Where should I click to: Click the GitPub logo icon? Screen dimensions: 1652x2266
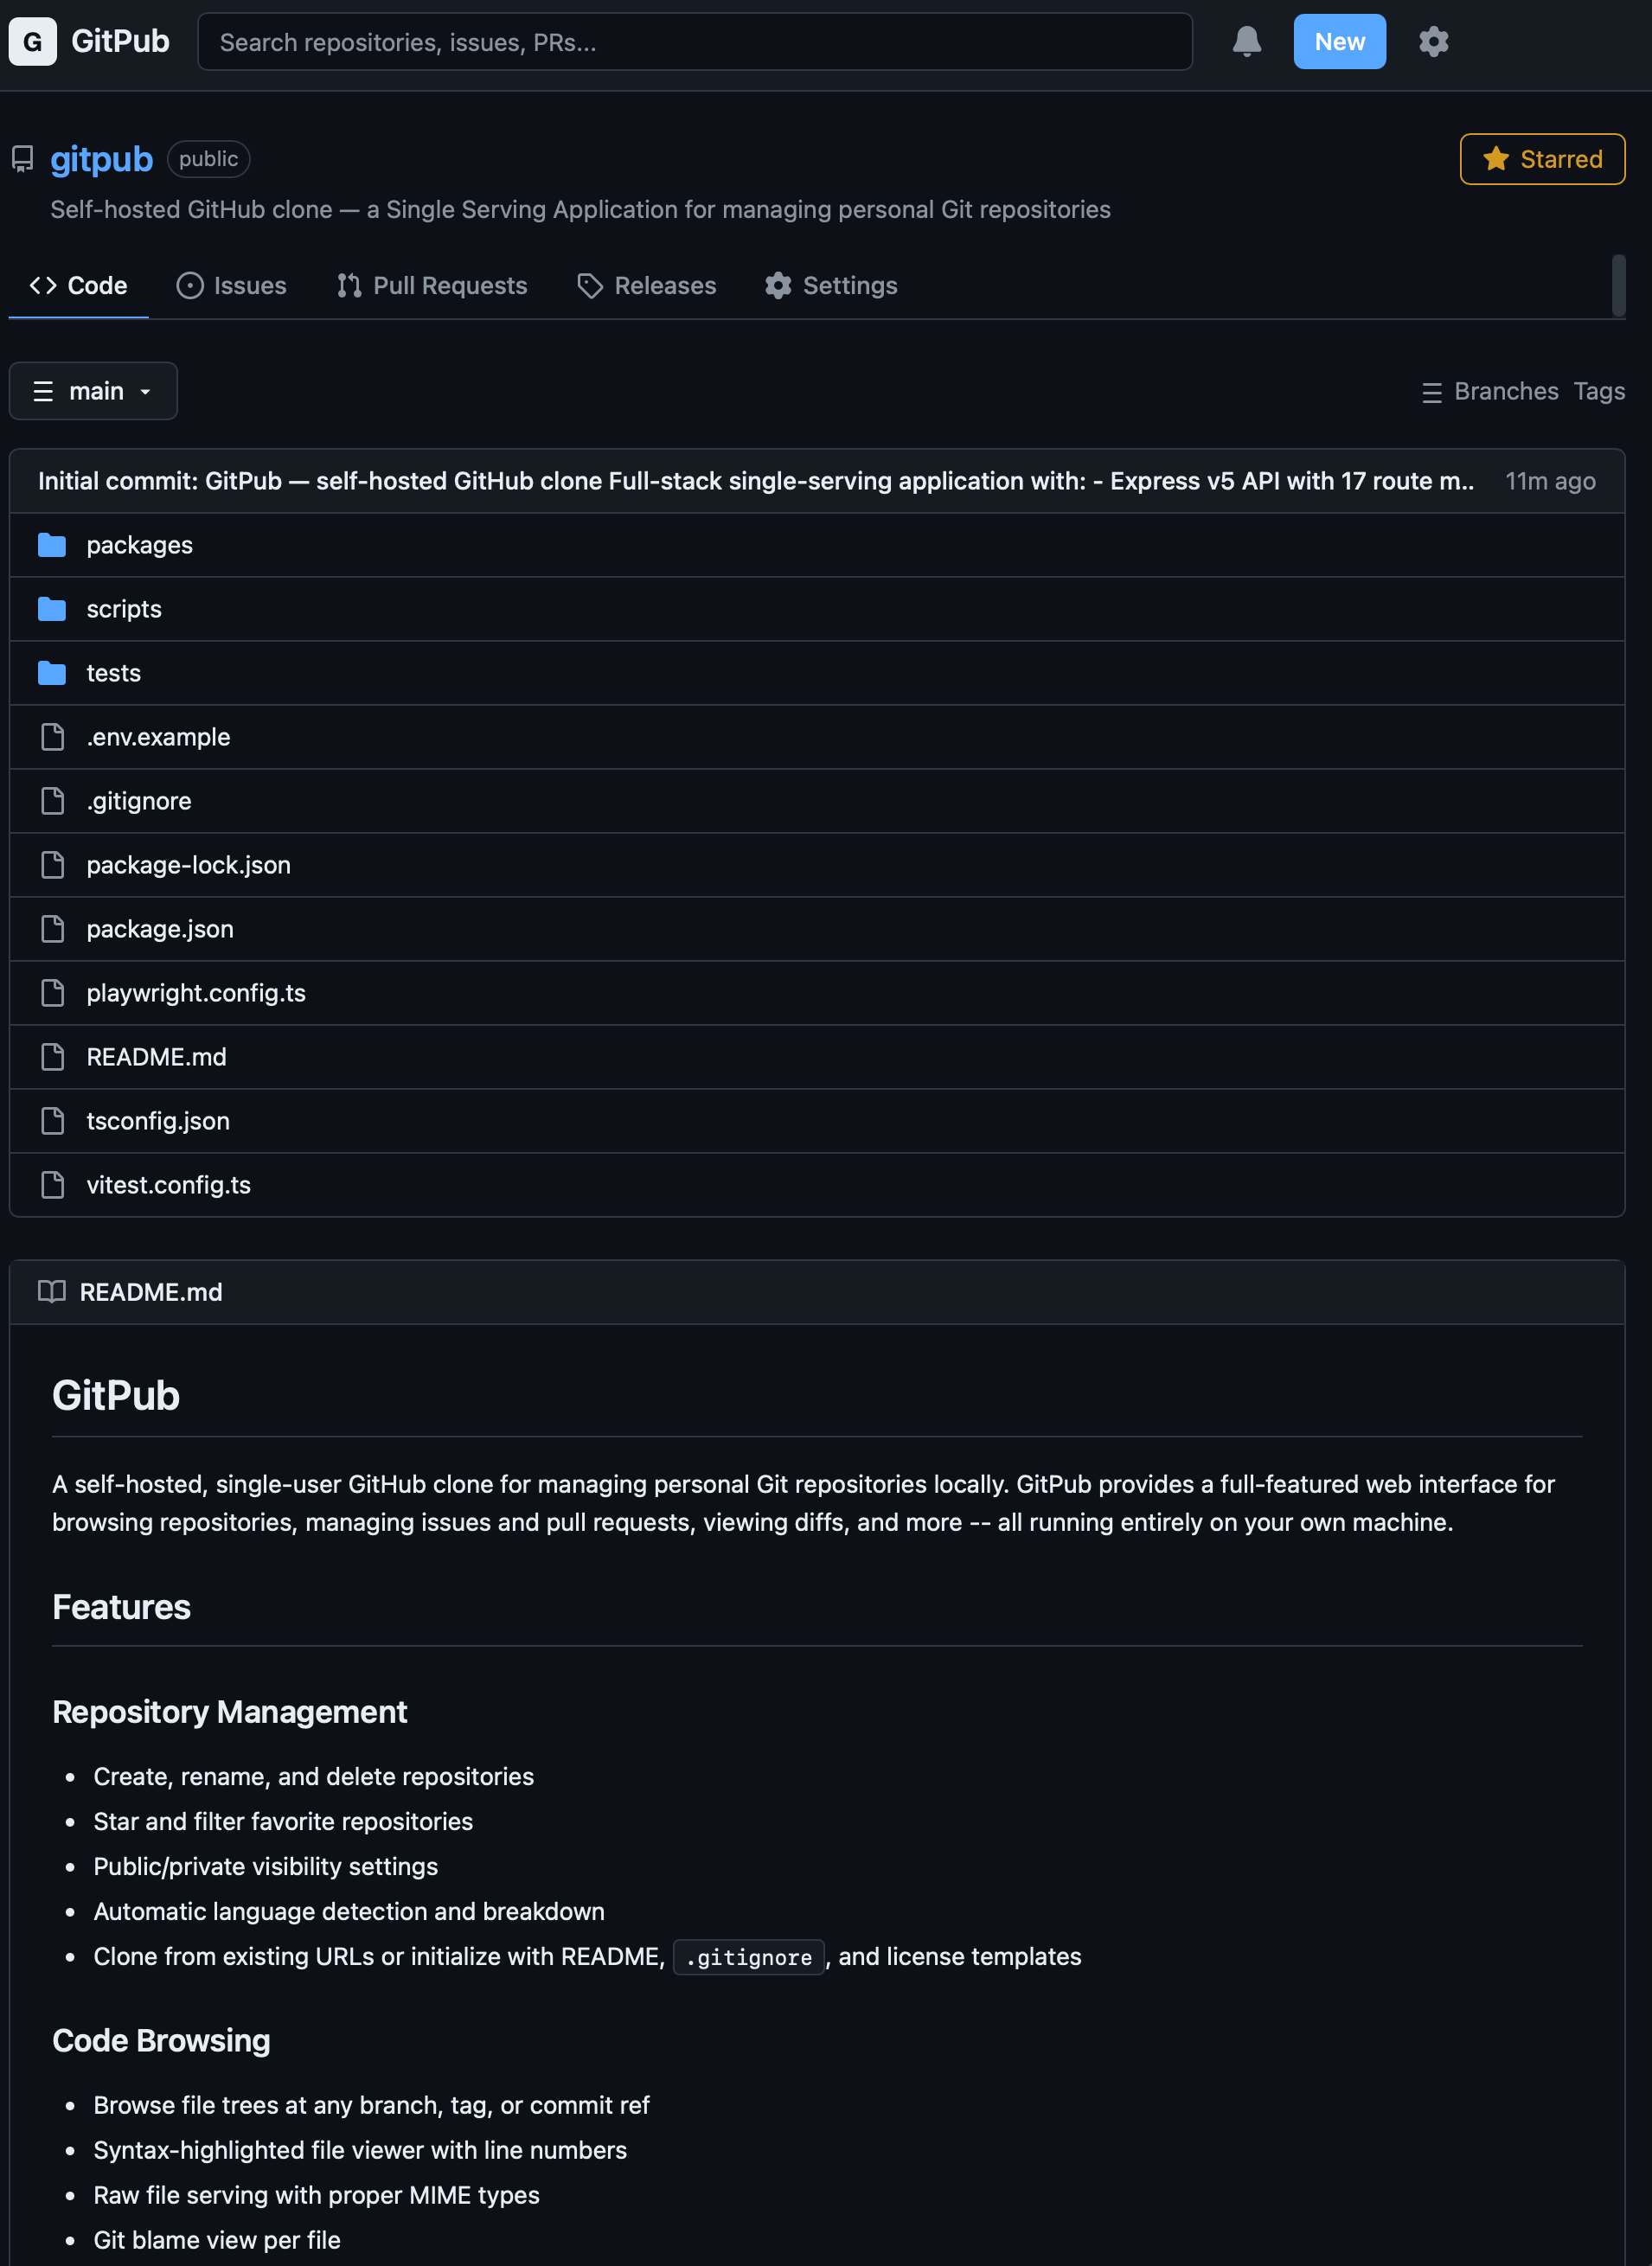33,41
